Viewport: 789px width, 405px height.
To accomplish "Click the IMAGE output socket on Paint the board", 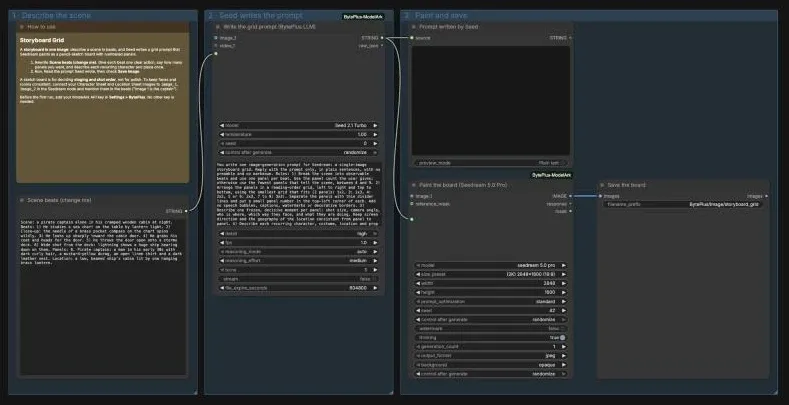I will click(x=570, y=196).
